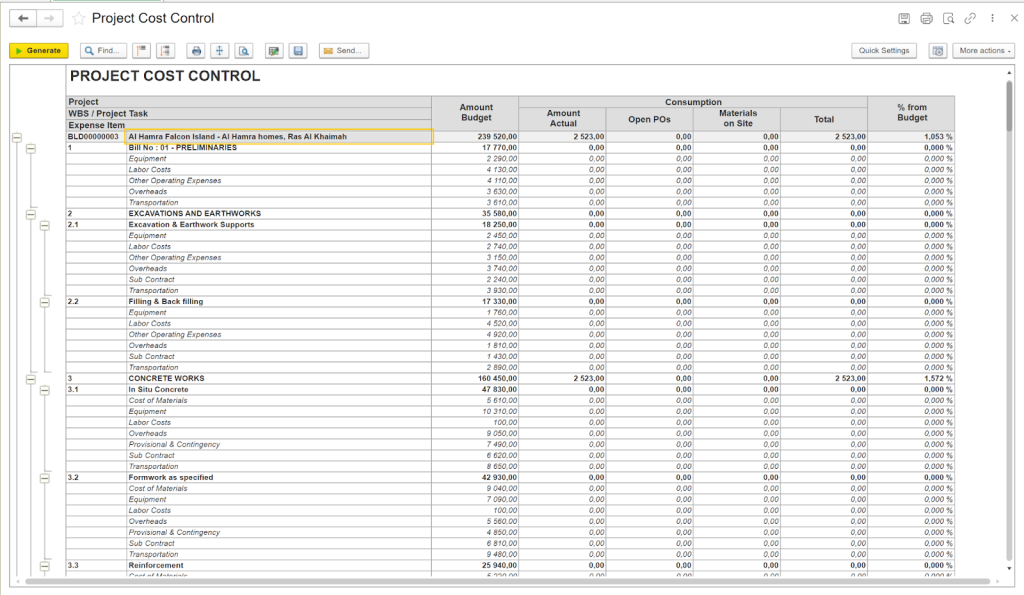The width and height of the screenshot is (1024, 595).
Task: Click the print icon in the title bar
Action: tap(927, 18)
